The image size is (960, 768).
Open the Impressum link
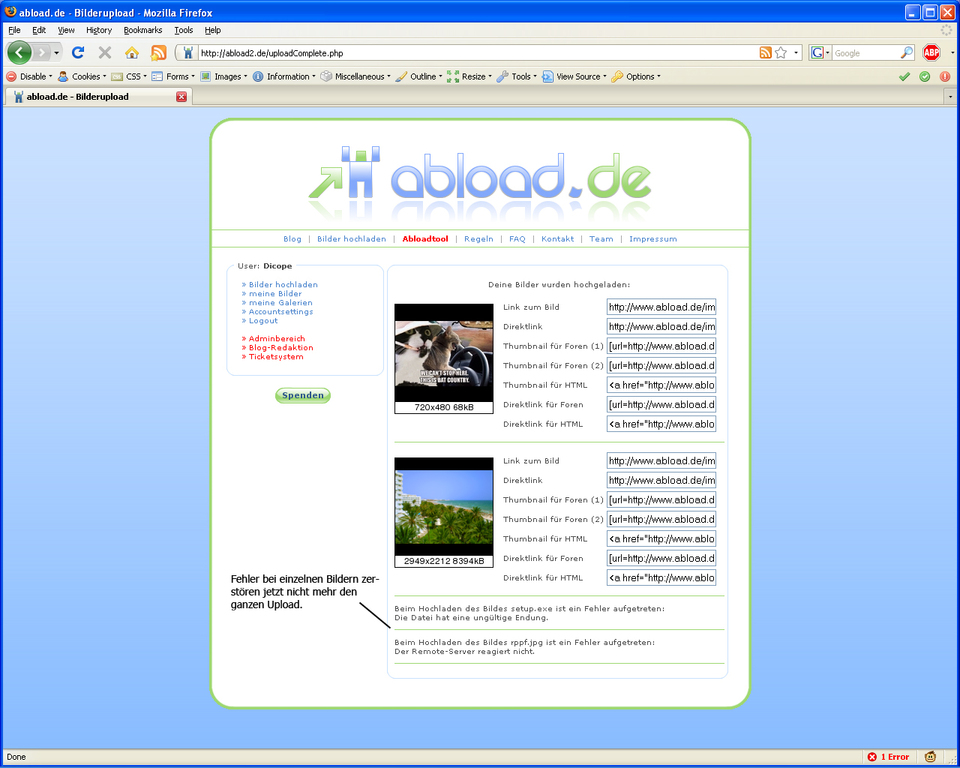click(x=653, y=239)
